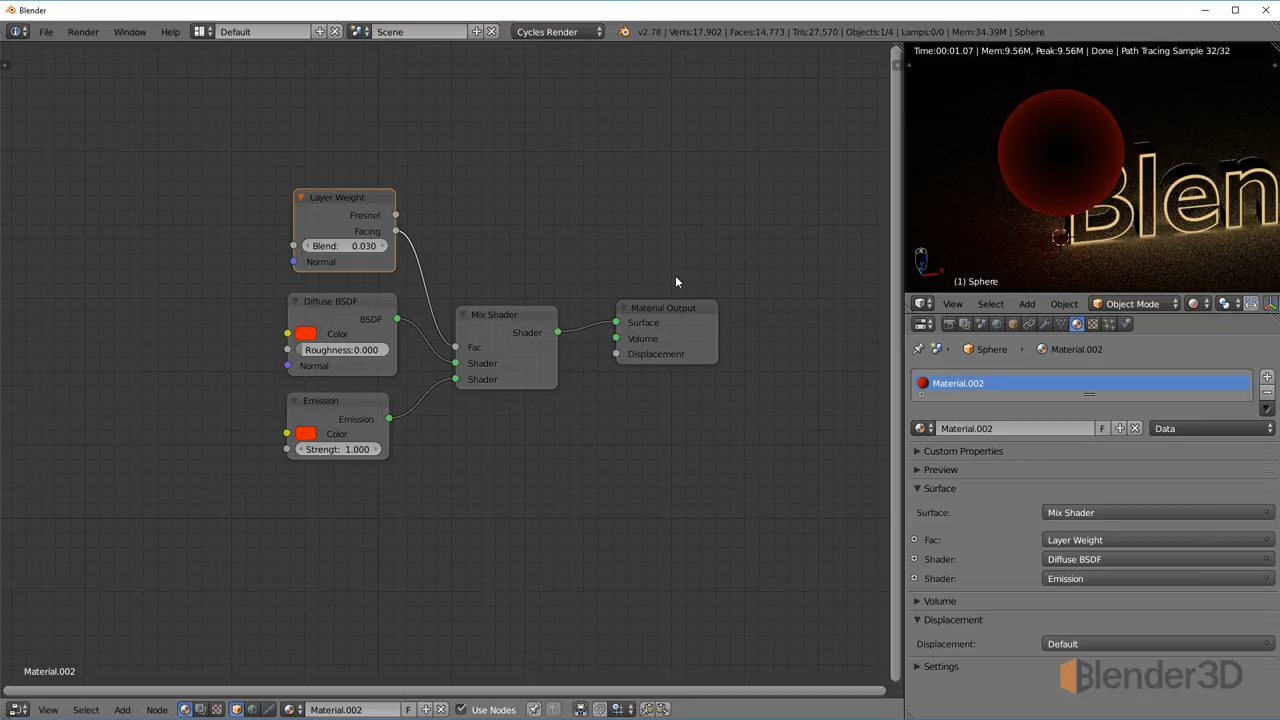The image size is (1280, 720).
Task: Select line style shader type
Action: pos(269,710)
